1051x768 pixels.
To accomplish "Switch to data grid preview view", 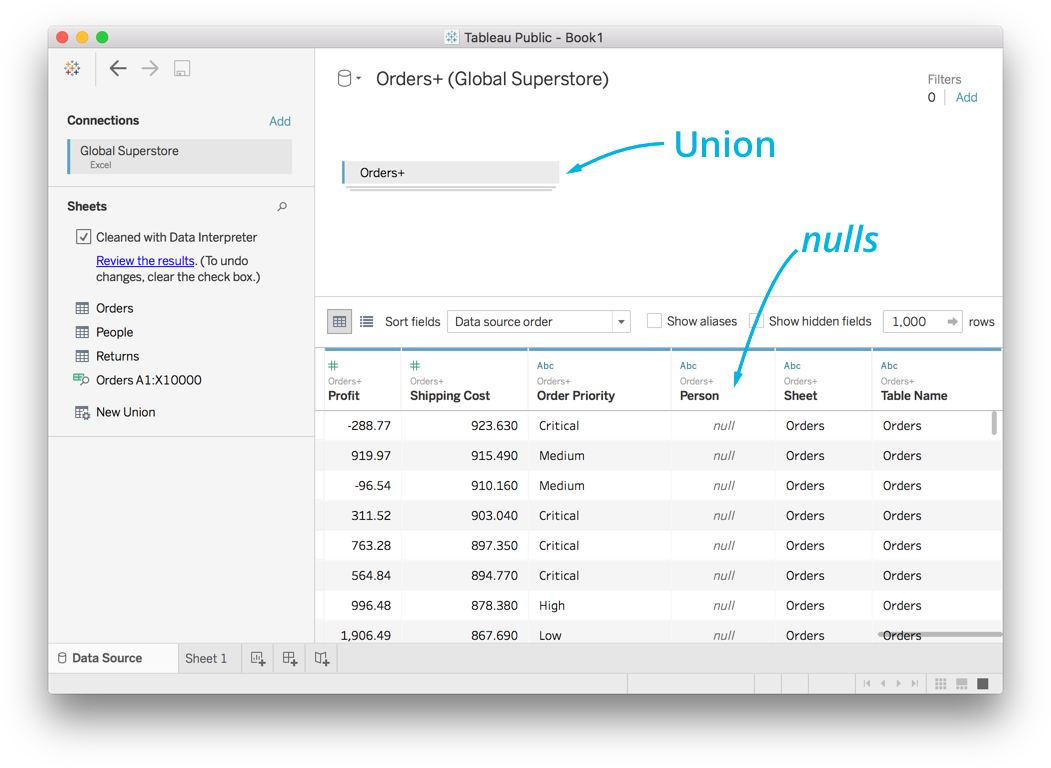I will coord(340,322).
